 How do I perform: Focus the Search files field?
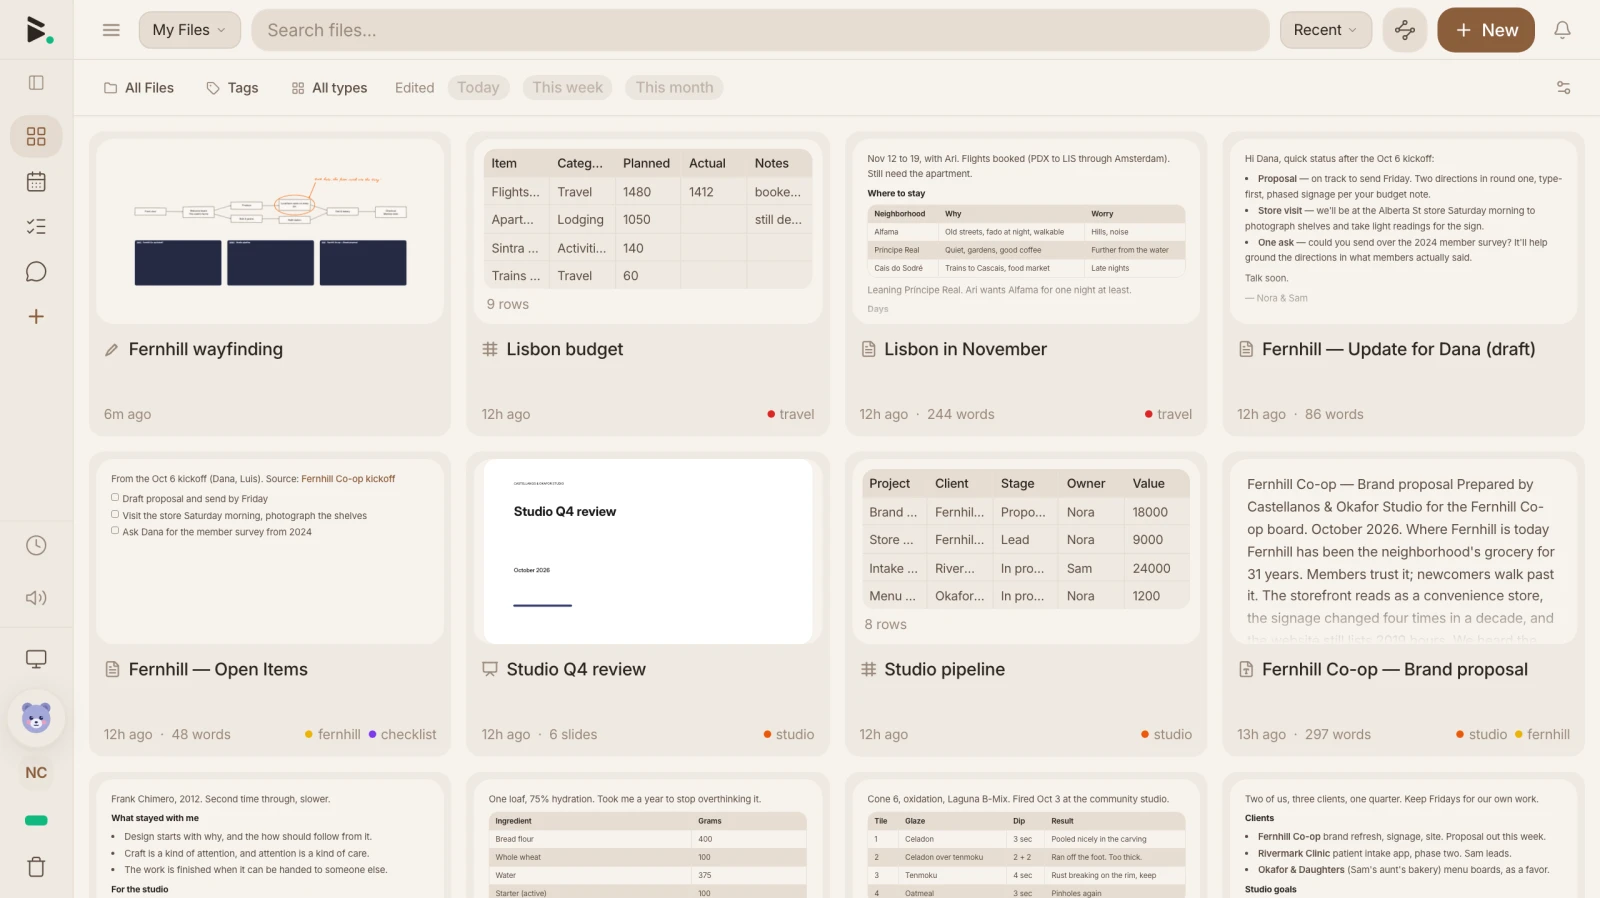[760, 30]
